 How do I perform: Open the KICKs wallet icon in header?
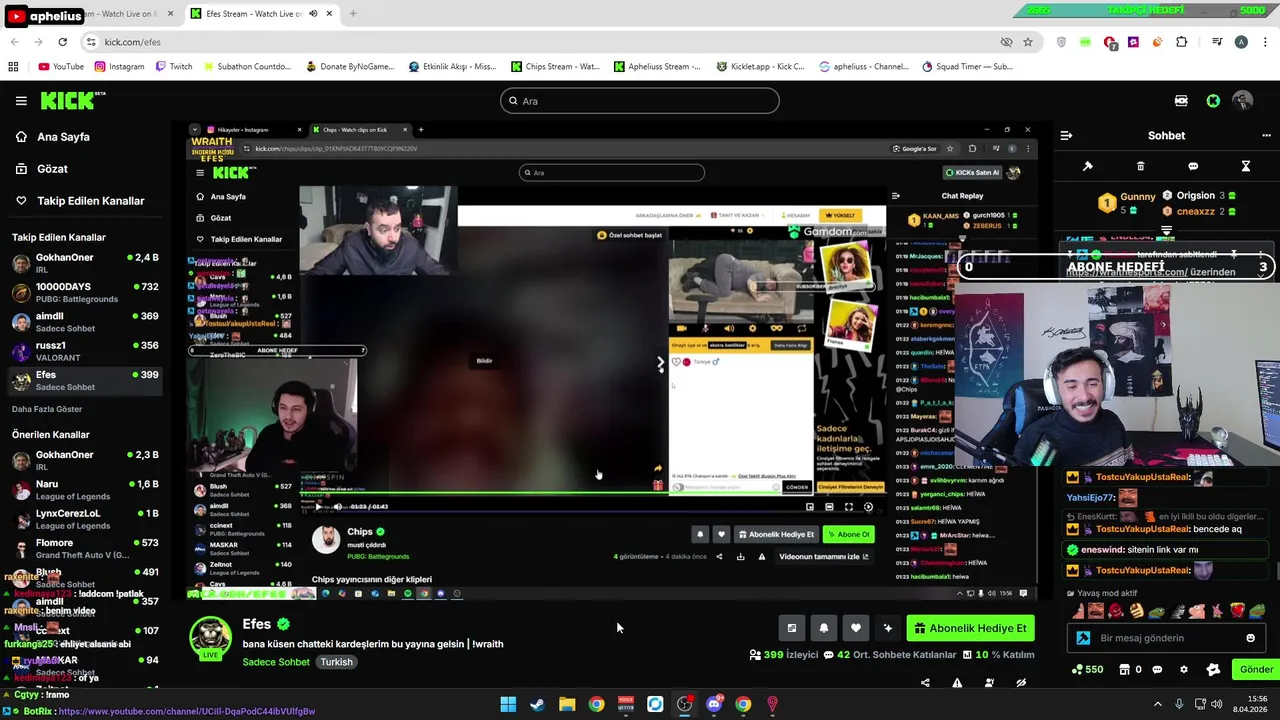coord(1181,101)
